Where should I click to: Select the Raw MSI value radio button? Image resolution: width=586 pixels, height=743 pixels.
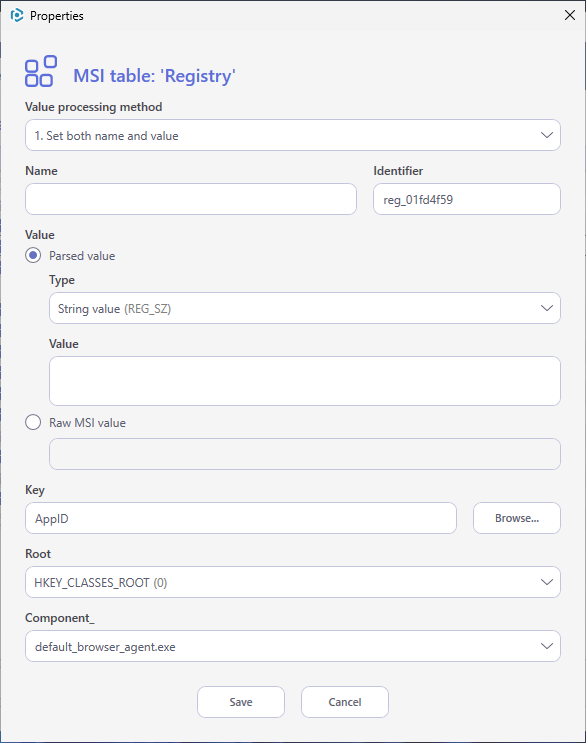[x=33, y=422]
